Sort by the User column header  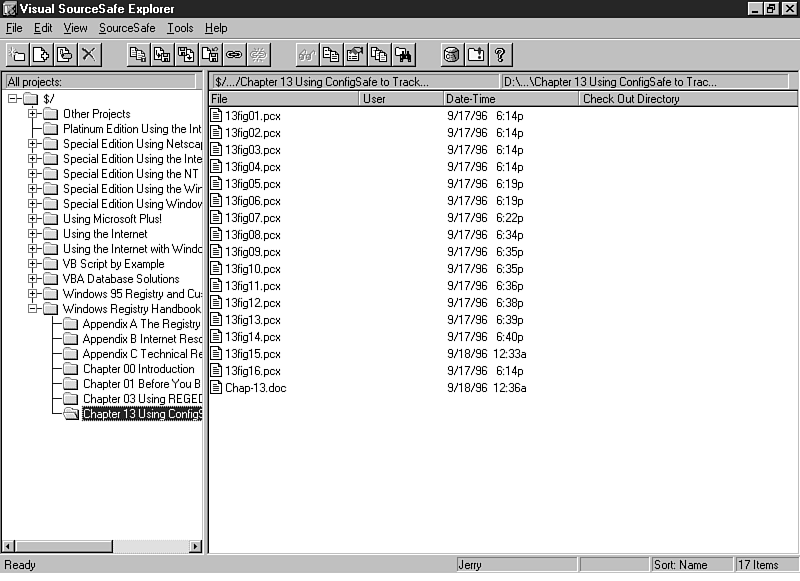tap(402, 98)
